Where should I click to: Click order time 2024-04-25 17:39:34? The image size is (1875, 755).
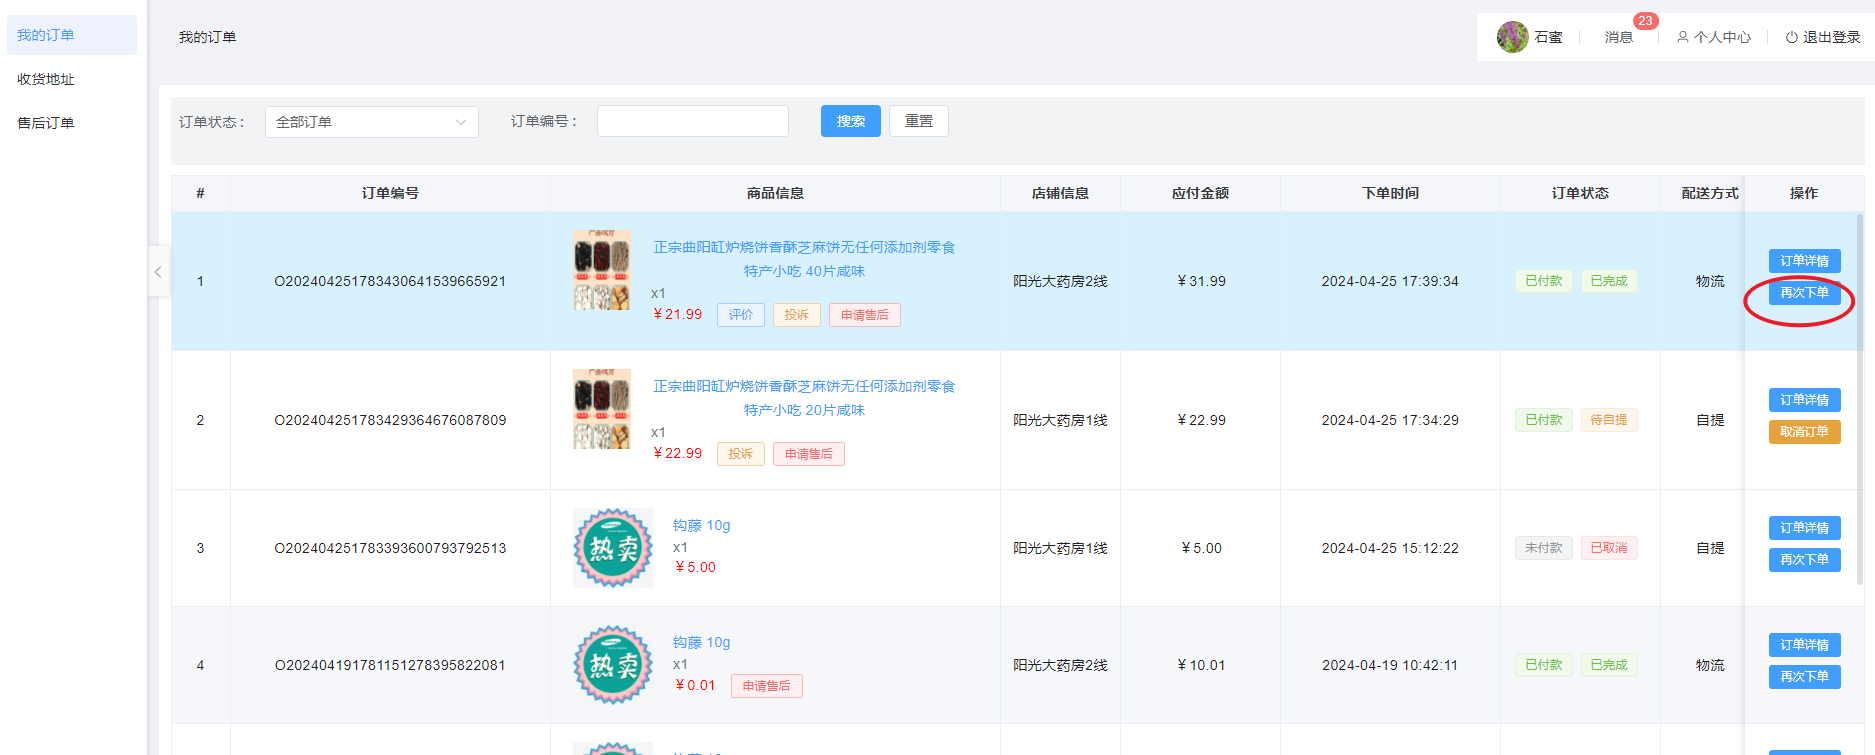point(1390,281)
